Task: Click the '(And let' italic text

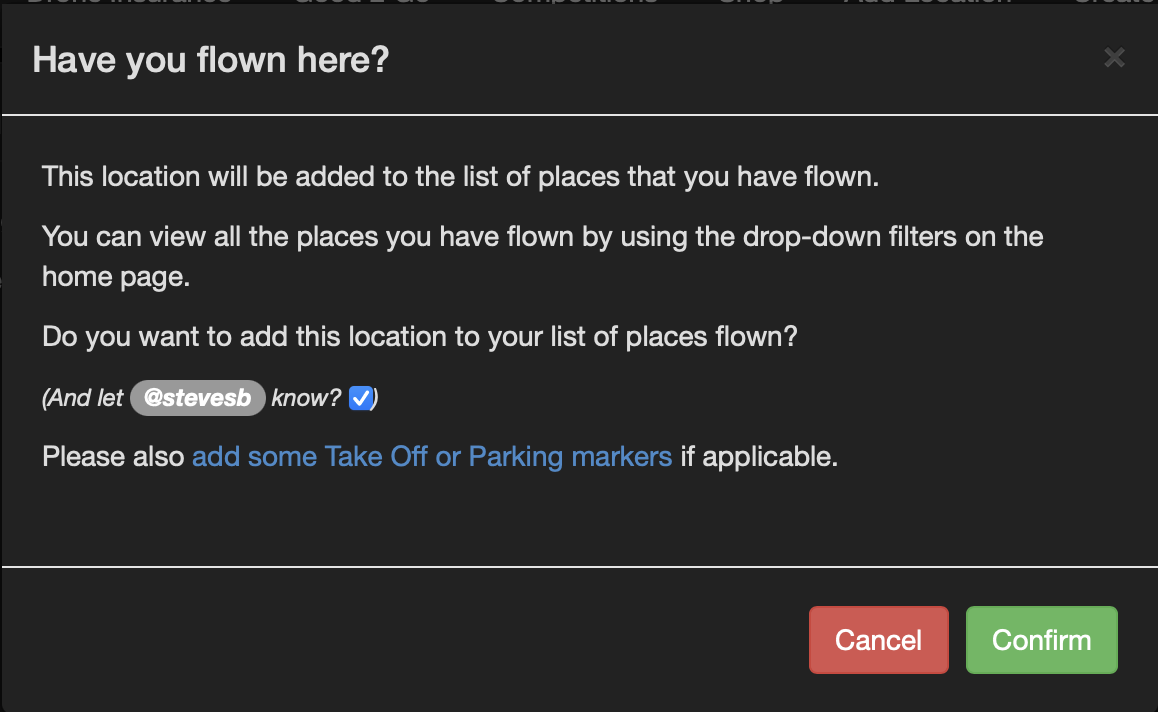Action: 83,398
